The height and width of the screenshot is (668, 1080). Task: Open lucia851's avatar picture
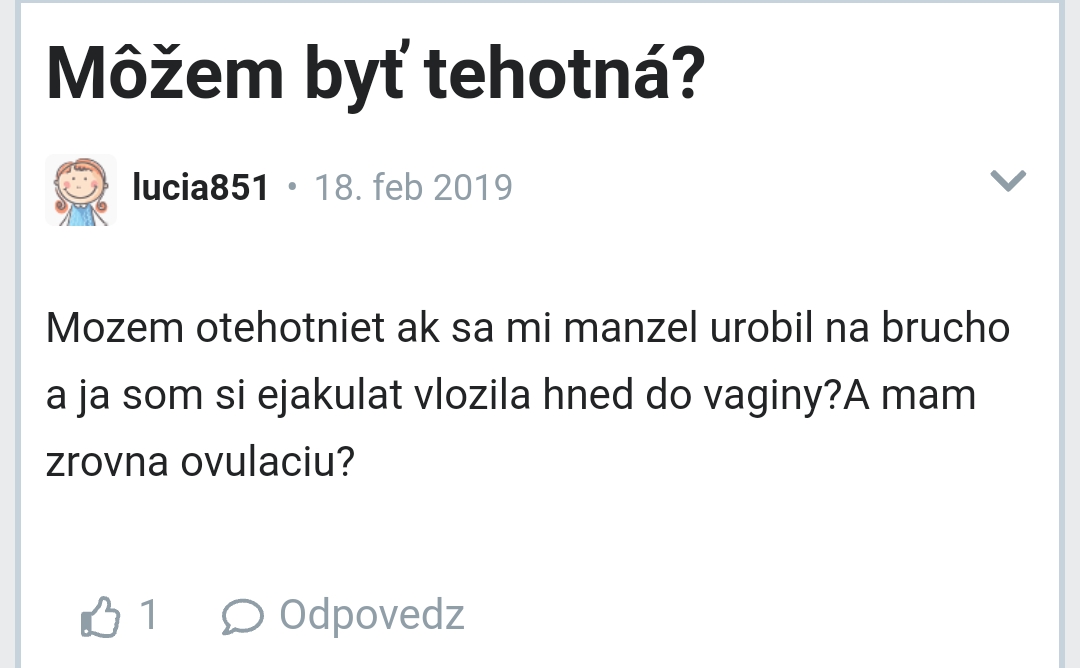(81, 190)
